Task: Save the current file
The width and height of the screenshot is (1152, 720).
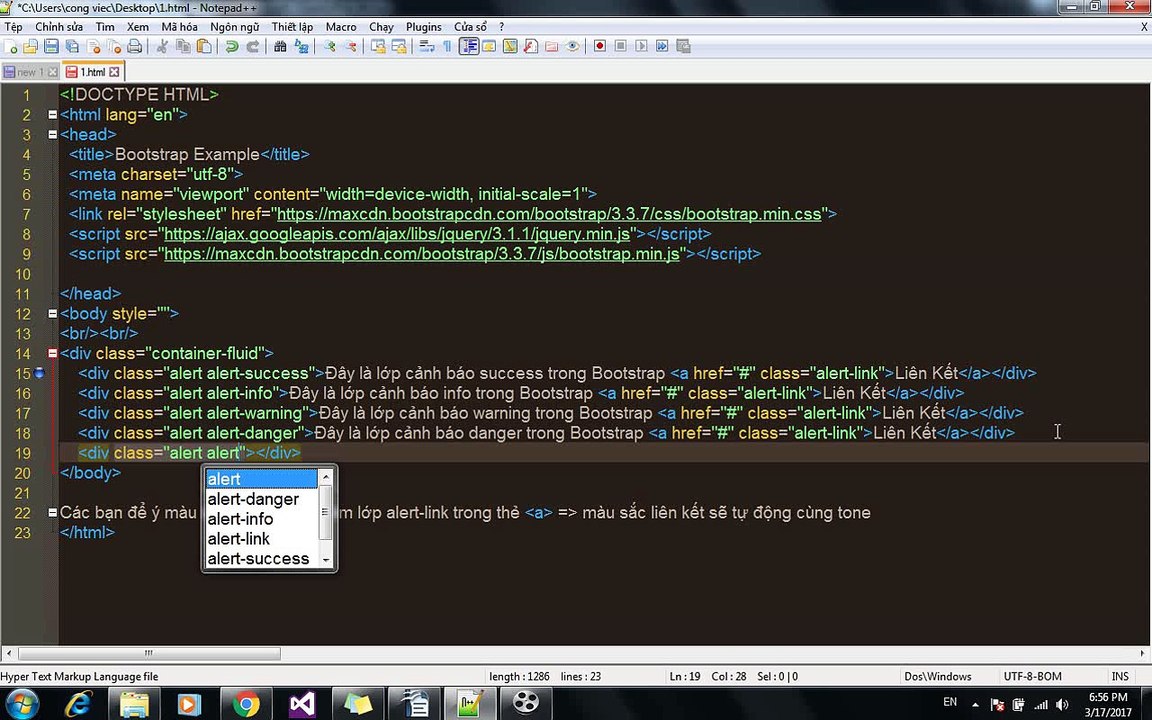Action: tap(51, 46)
